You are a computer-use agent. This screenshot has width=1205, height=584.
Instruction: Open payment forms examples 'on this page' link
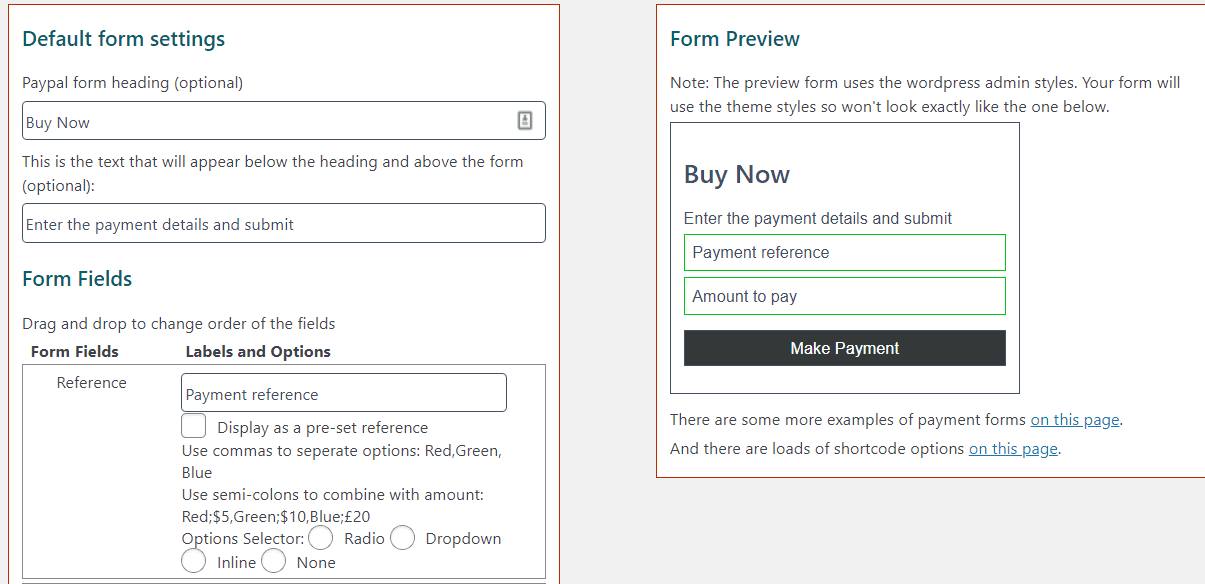1075,420
